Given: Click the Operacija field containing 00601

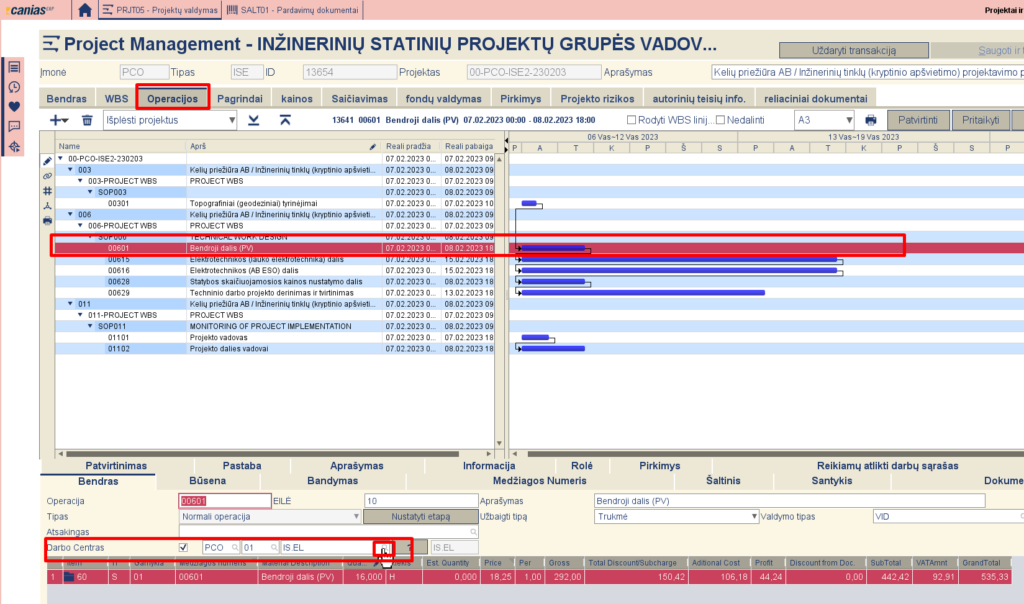Looking at the screenshot, I should point(224,501).
